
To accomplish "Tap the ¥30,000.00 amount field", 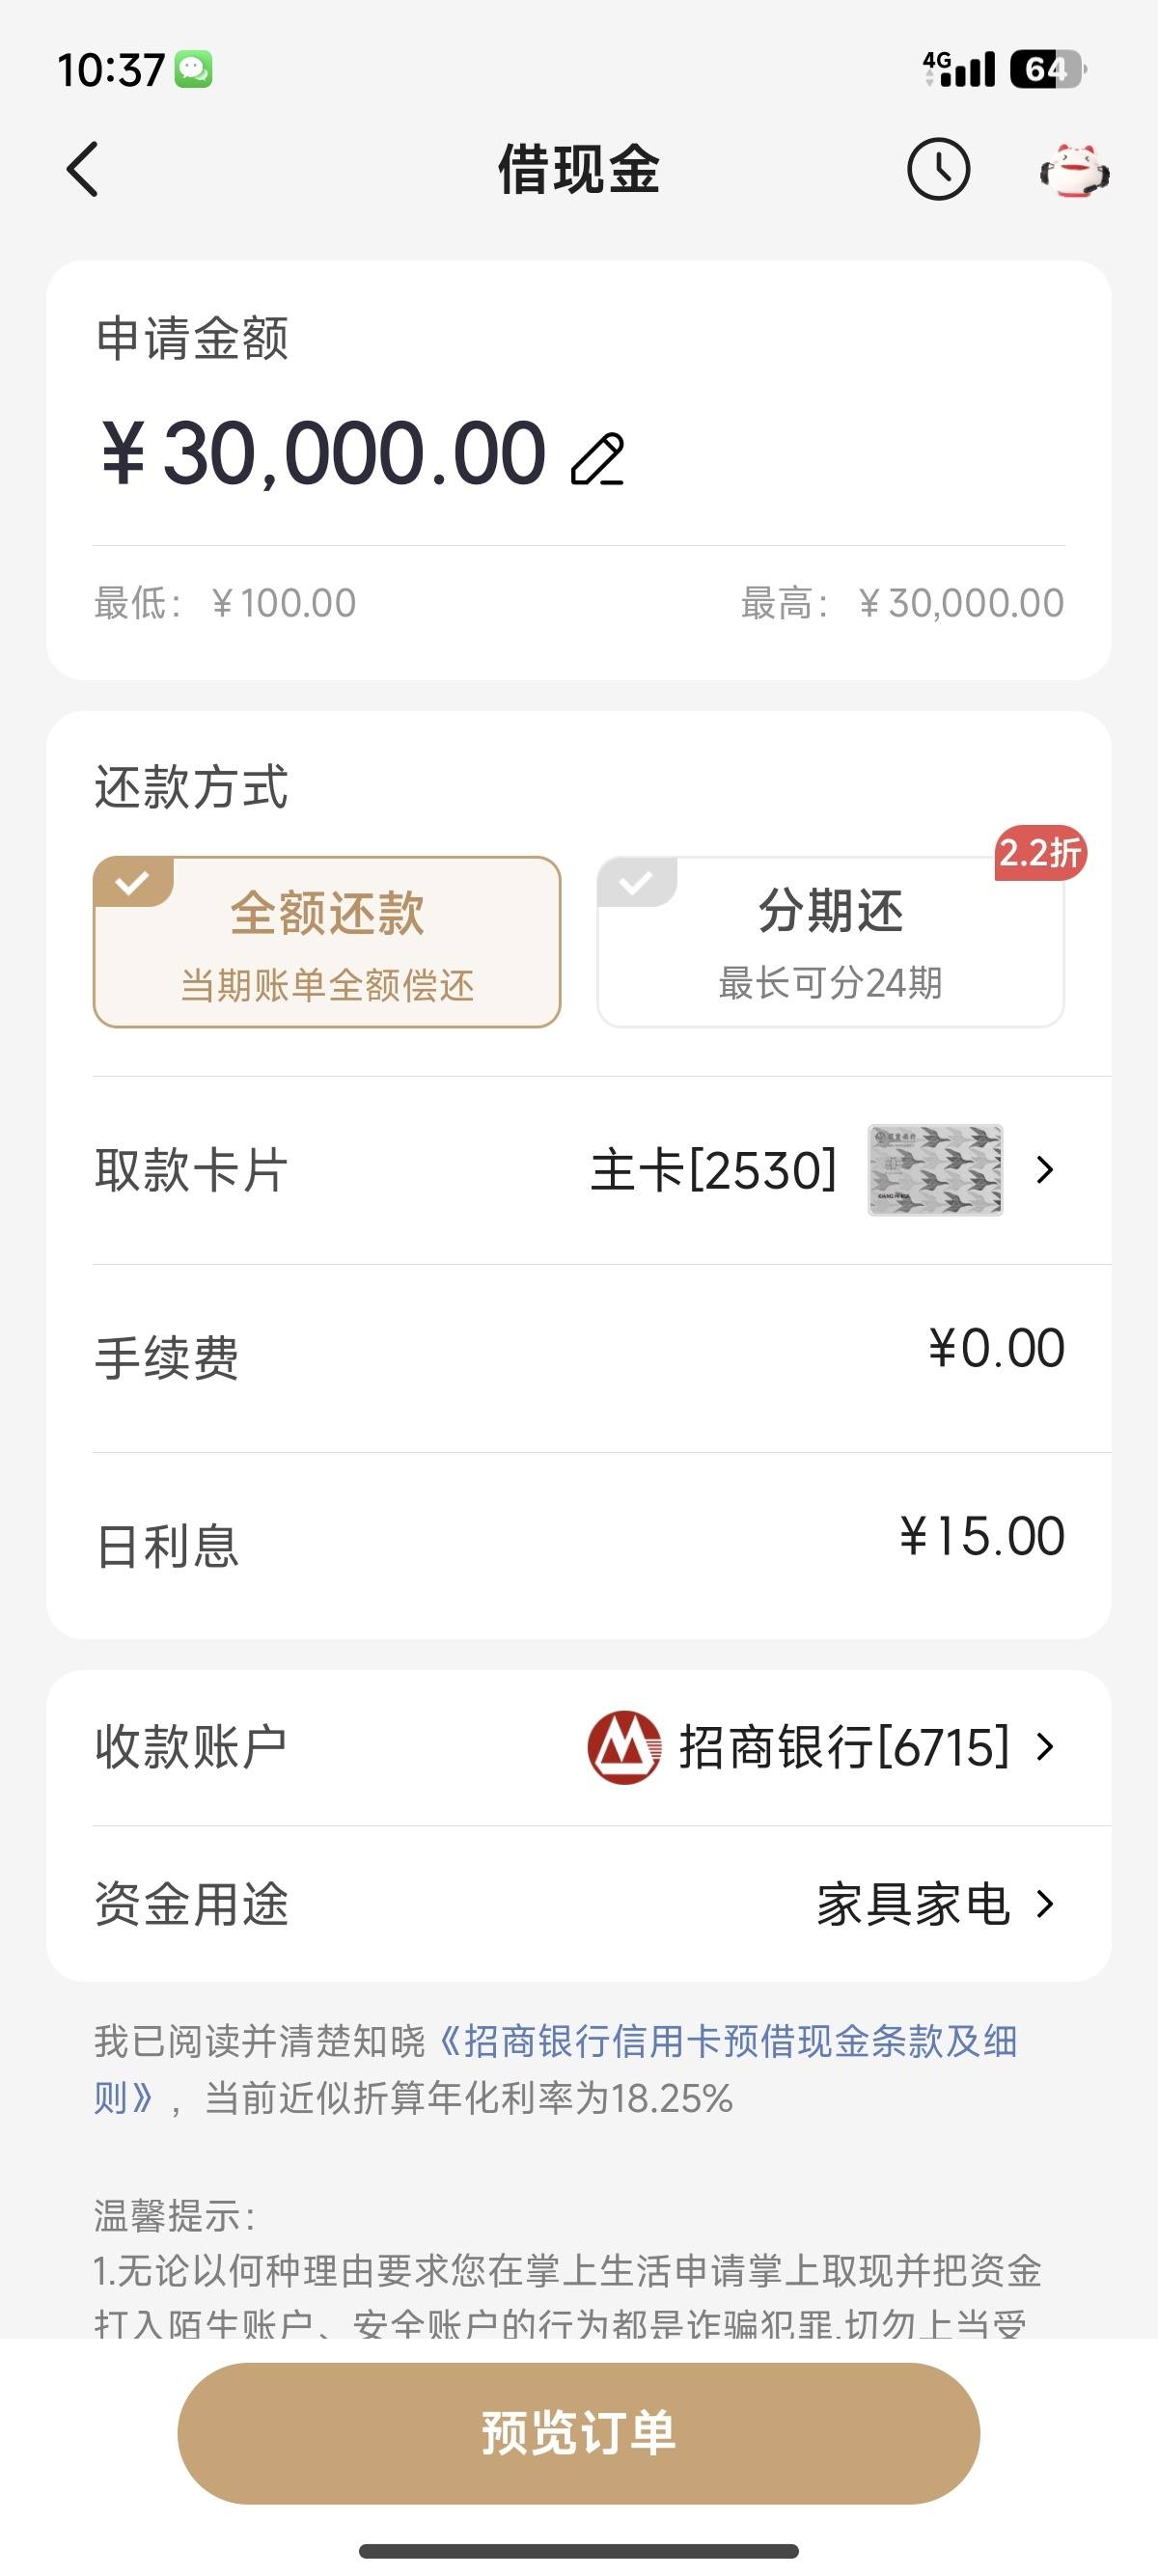I will coord(324,454).
